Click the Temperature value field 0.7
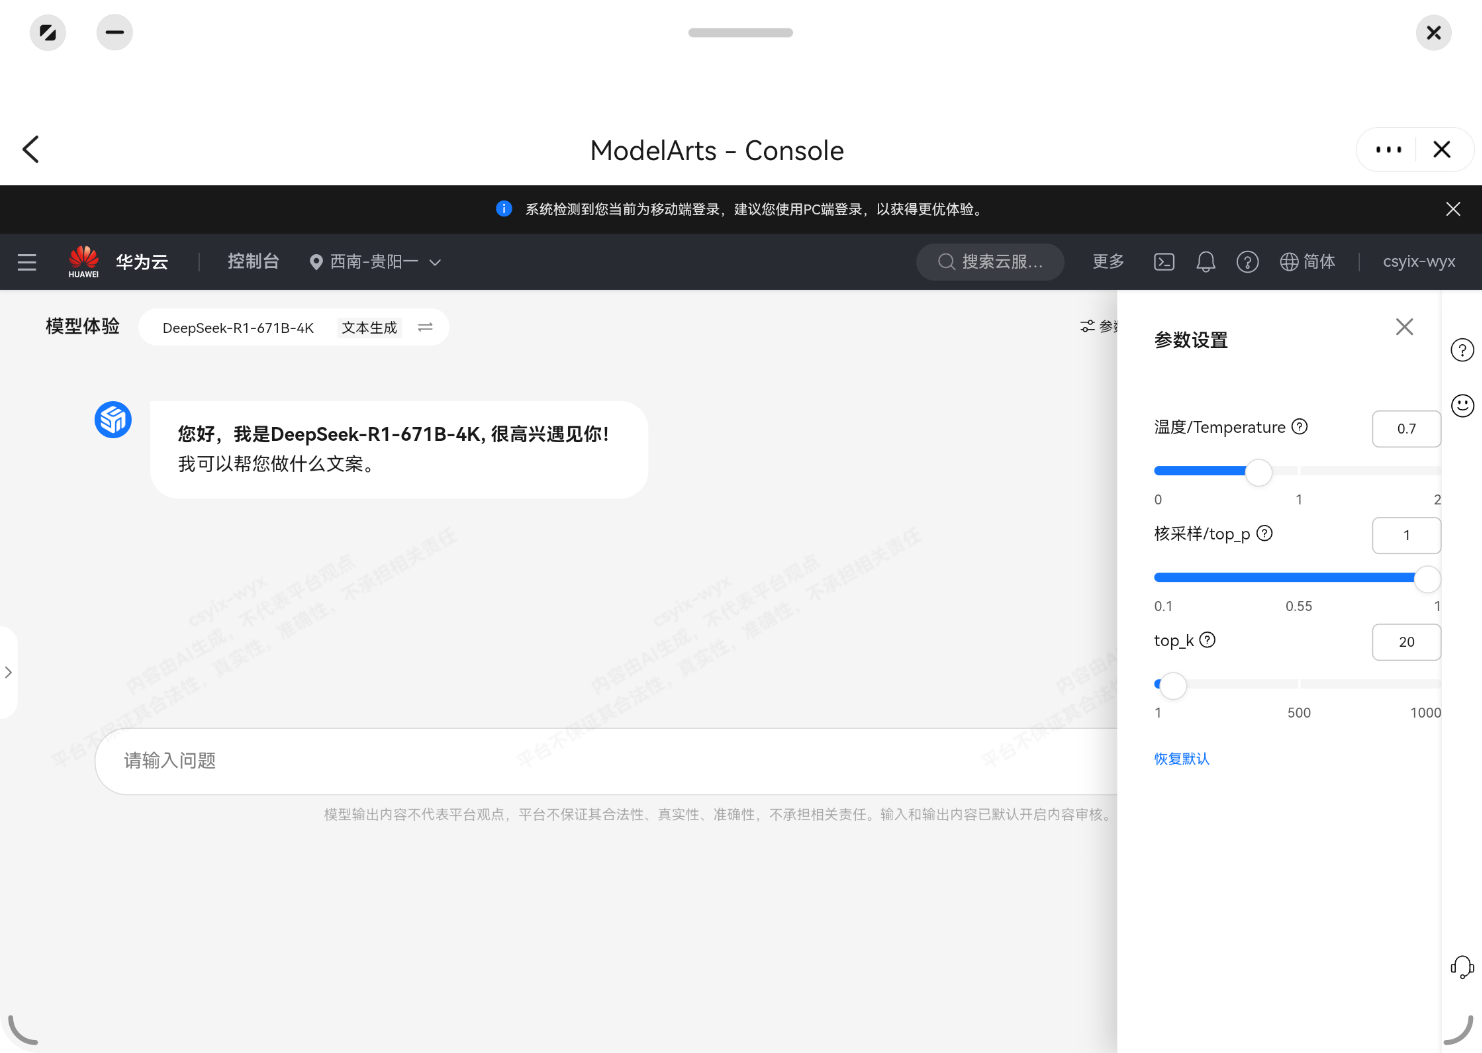Viewport: 1482px width, 1053px height. [x=1406, y=429]
